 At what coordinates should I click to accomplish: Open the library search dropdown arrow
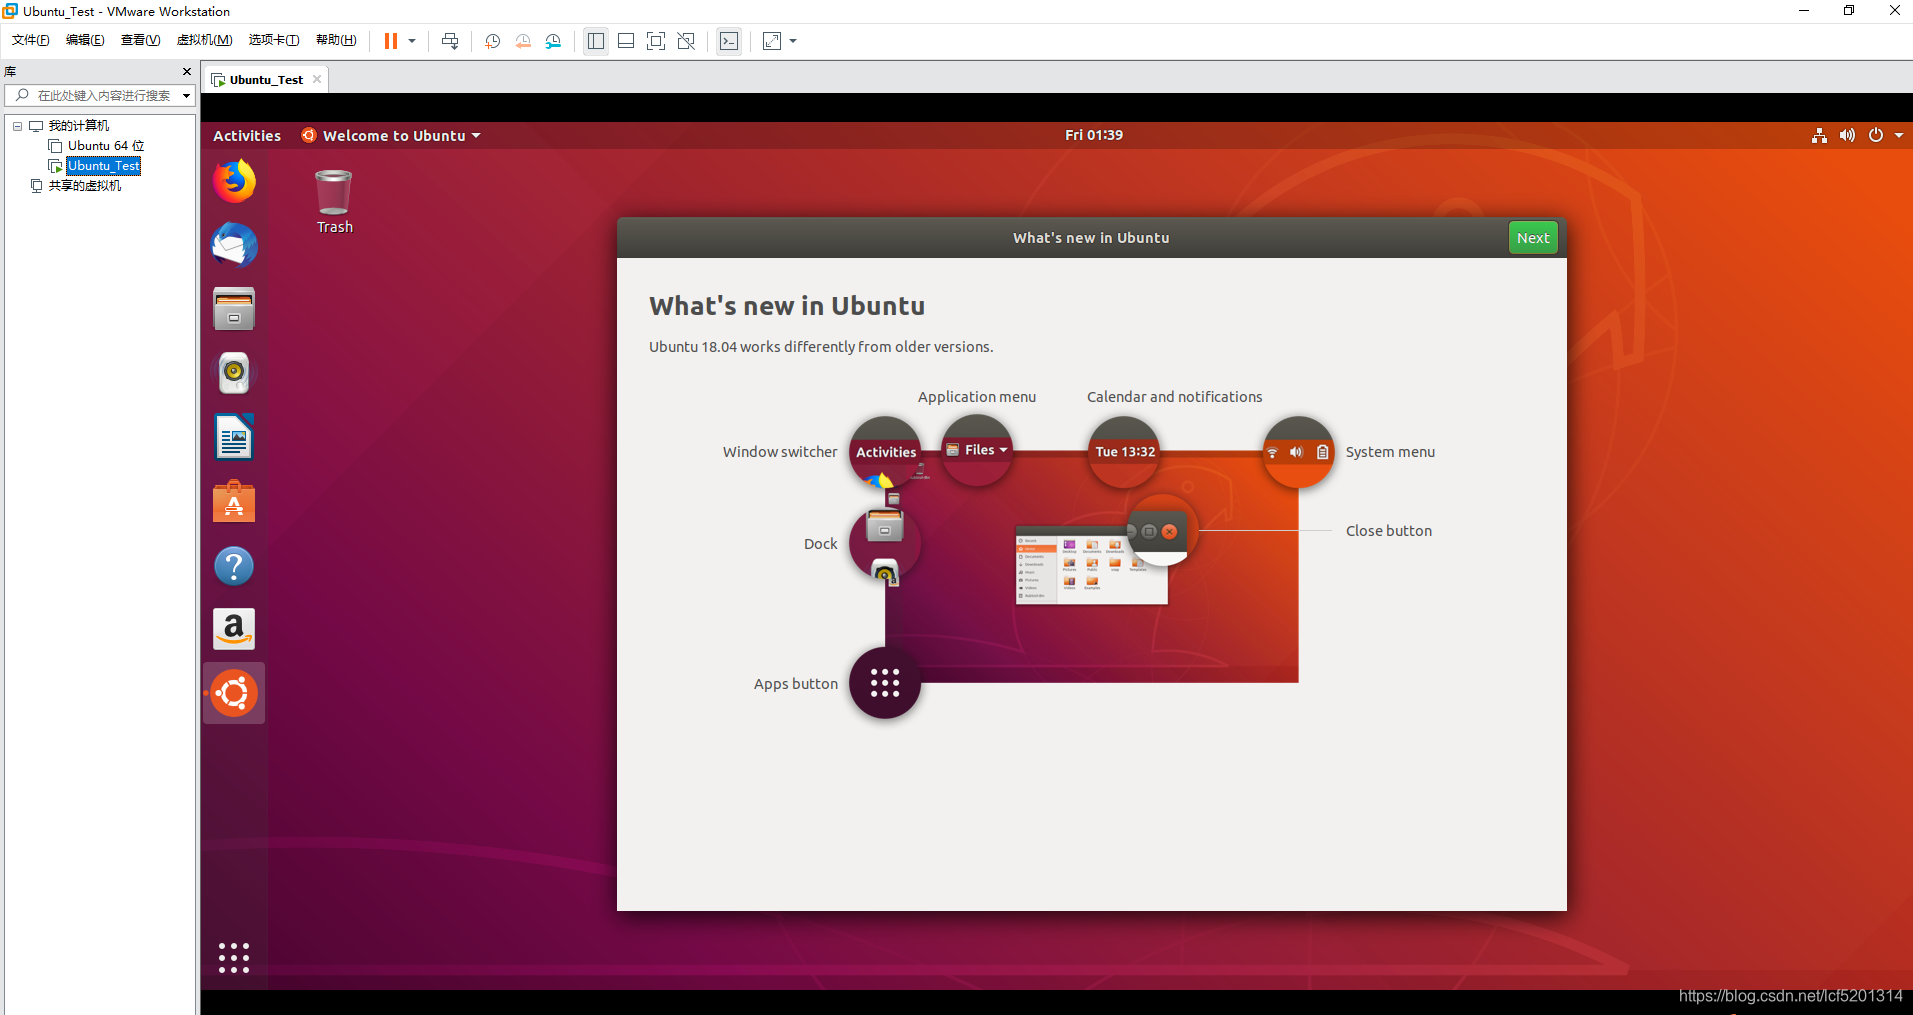pyautogui.click(x=186, y=96)
